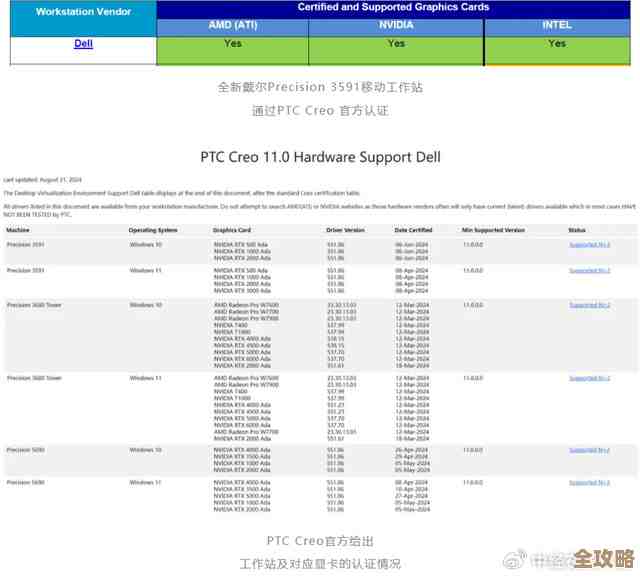This screenshot has width=640, height=577.
Task: Open Status link for Precision 5690 Windows 11
Action: click(x=589, y=482)
